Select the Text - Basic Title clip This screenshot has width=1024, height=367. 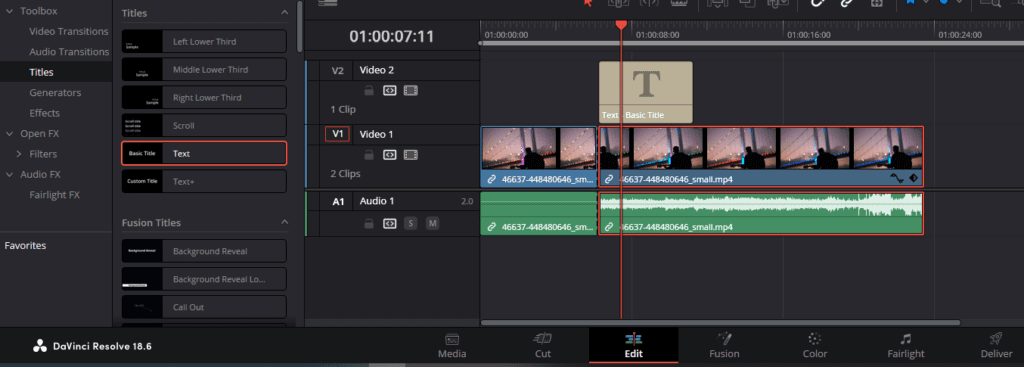pos(646,92)
